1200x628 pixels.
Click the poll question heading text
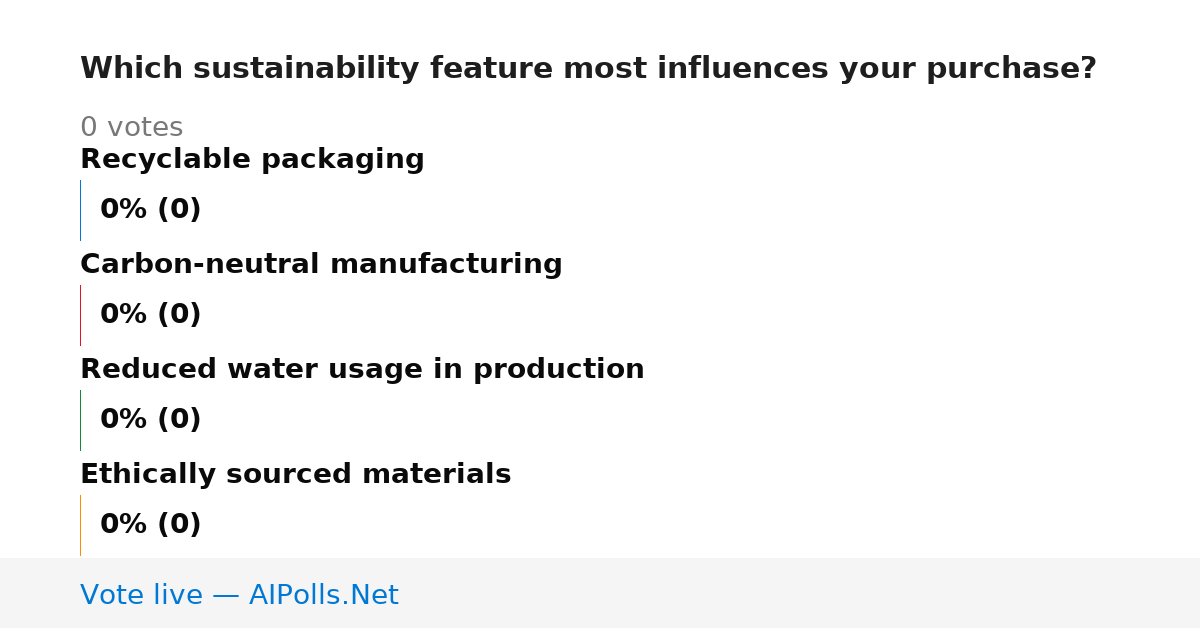tap(588, 69)
